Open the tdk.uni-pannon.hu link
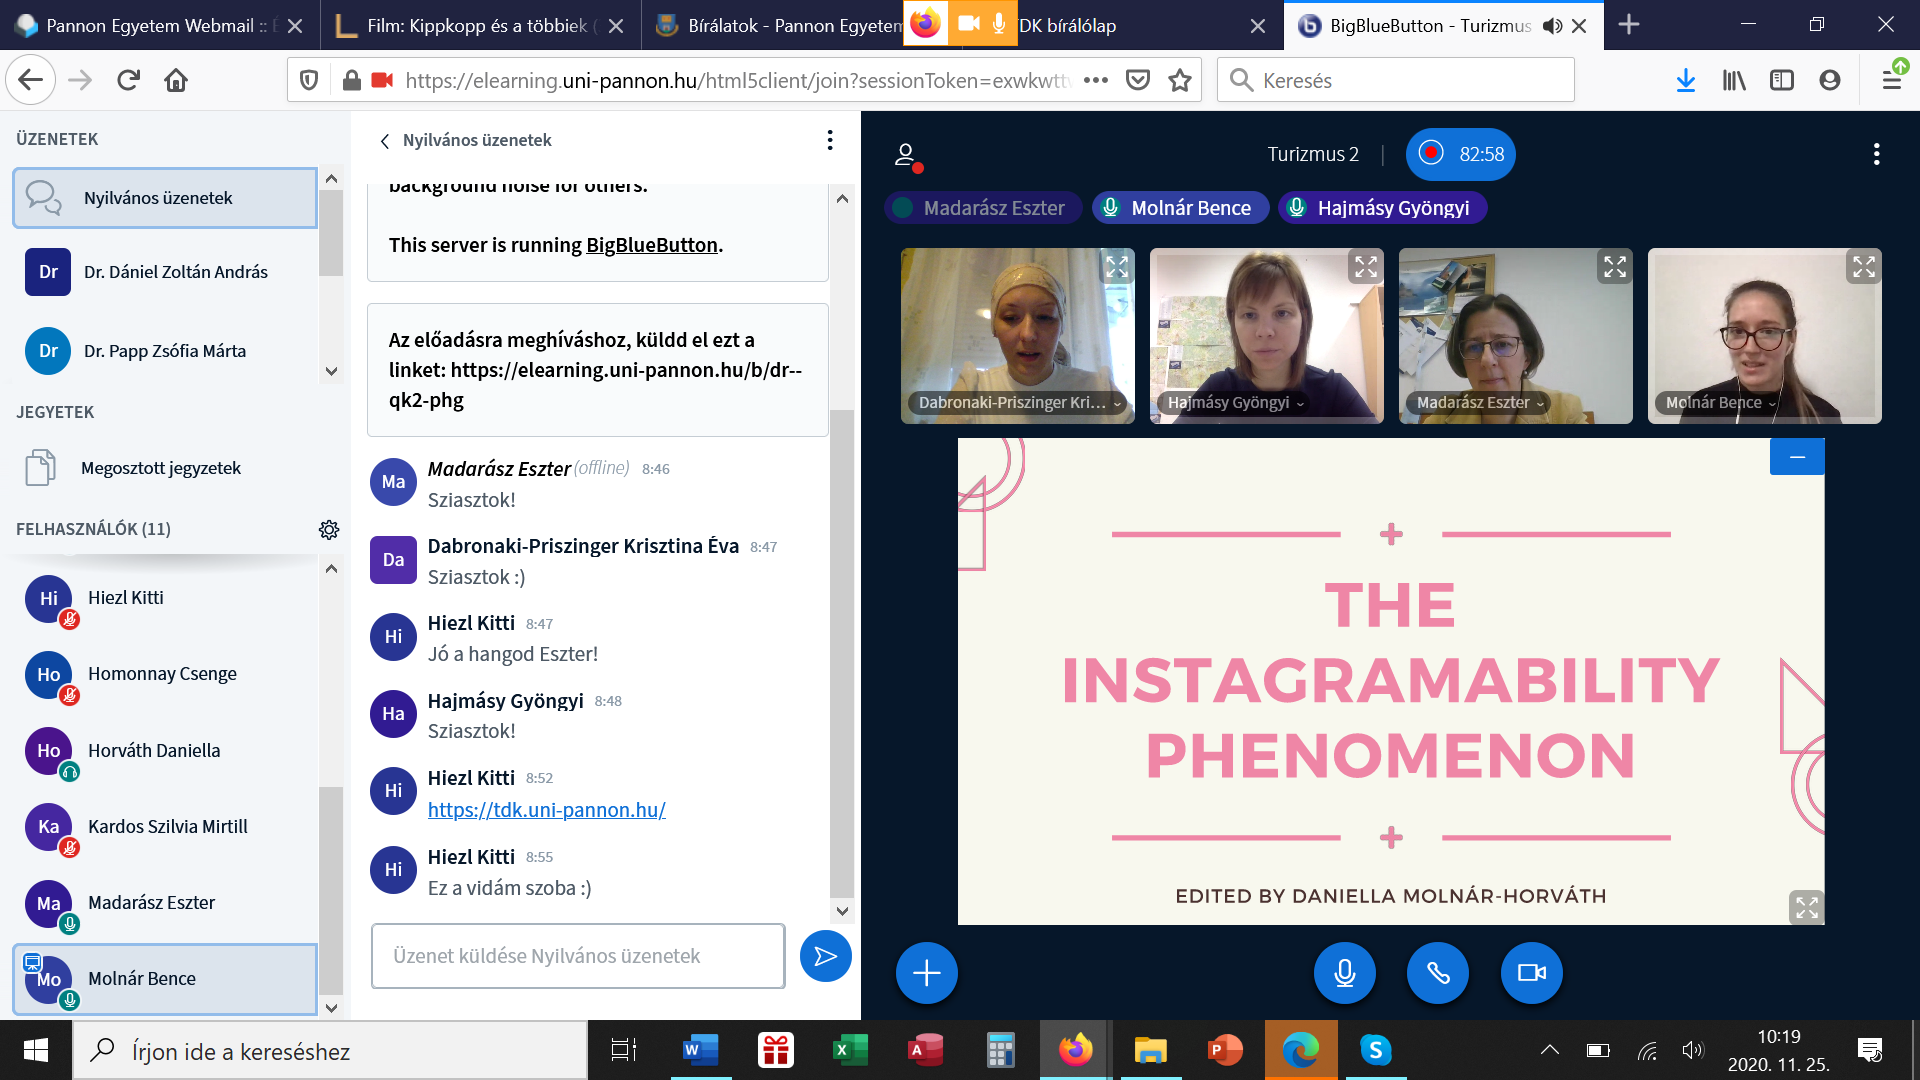The image size is (1920, 1080). (546, 810)
